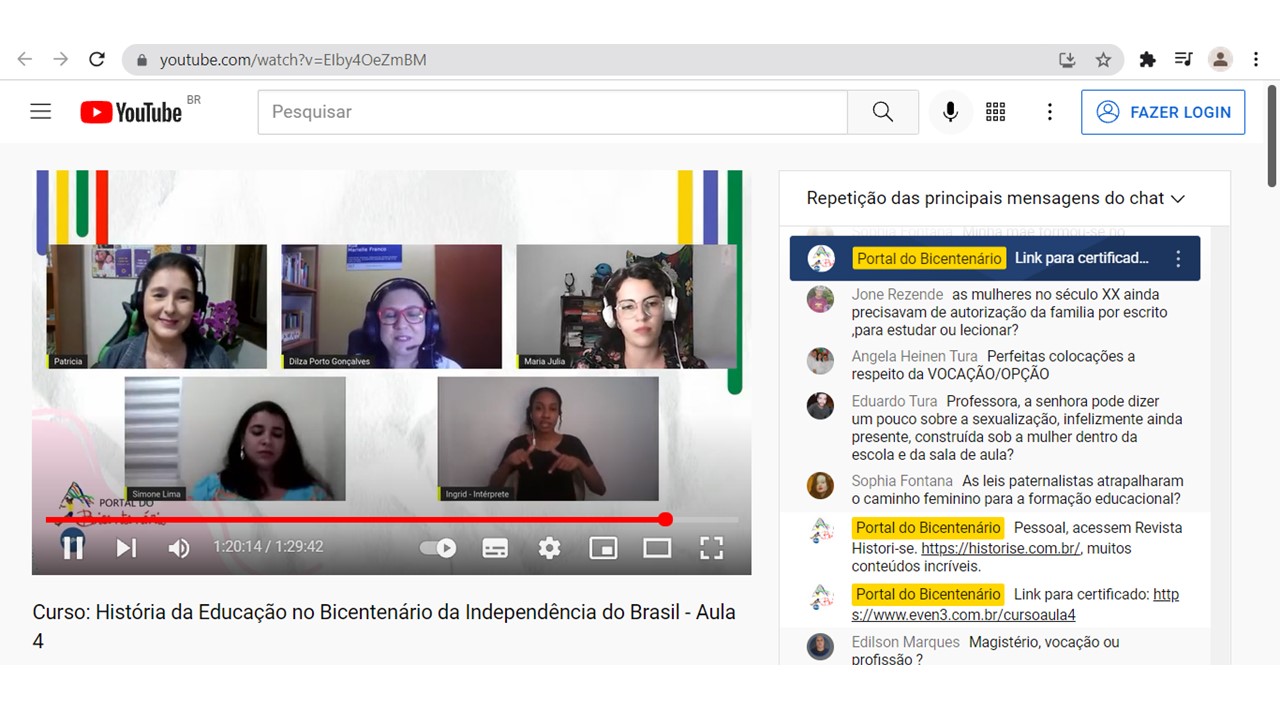This screenshot has height=720, width=1280.
Task: Bookmark this page with the star icon
Action: coord(1103,60)
